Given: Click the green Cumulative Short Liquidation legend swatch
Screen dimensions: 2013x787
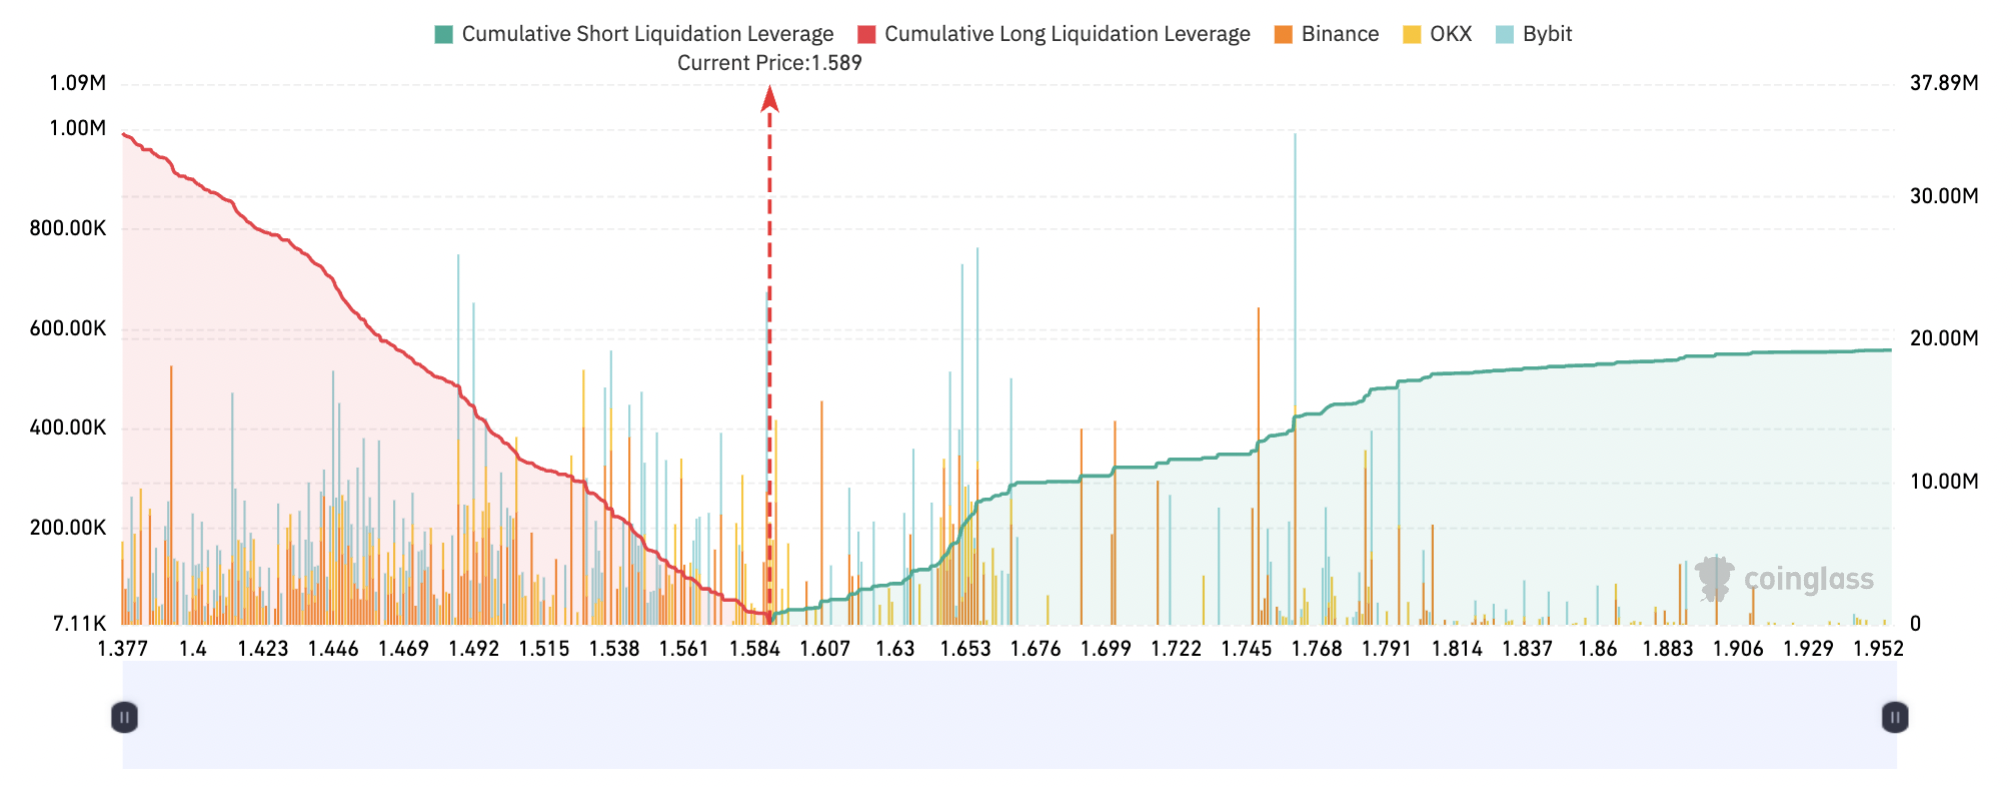Looking at the screenshot, I should pyautogui.click(x=444, y=34).
